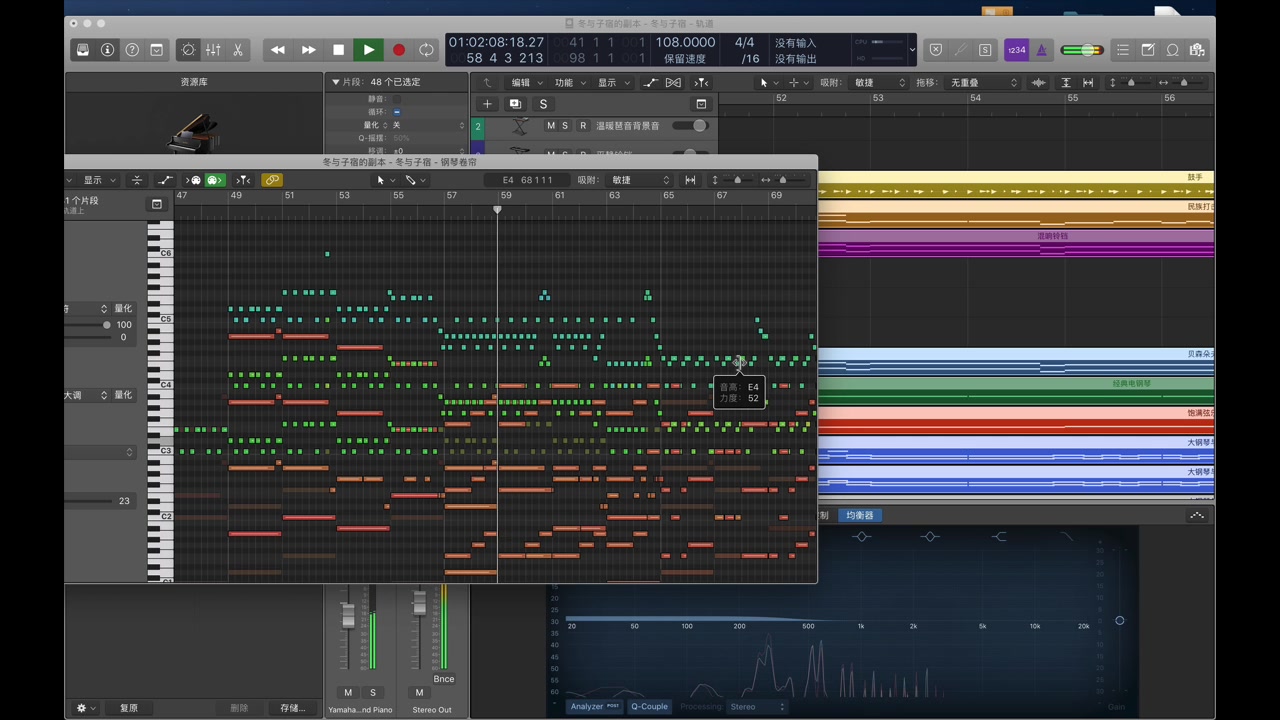
Task: Click the piano roll horizontal auto-zoom button
Action: (690, 180)
